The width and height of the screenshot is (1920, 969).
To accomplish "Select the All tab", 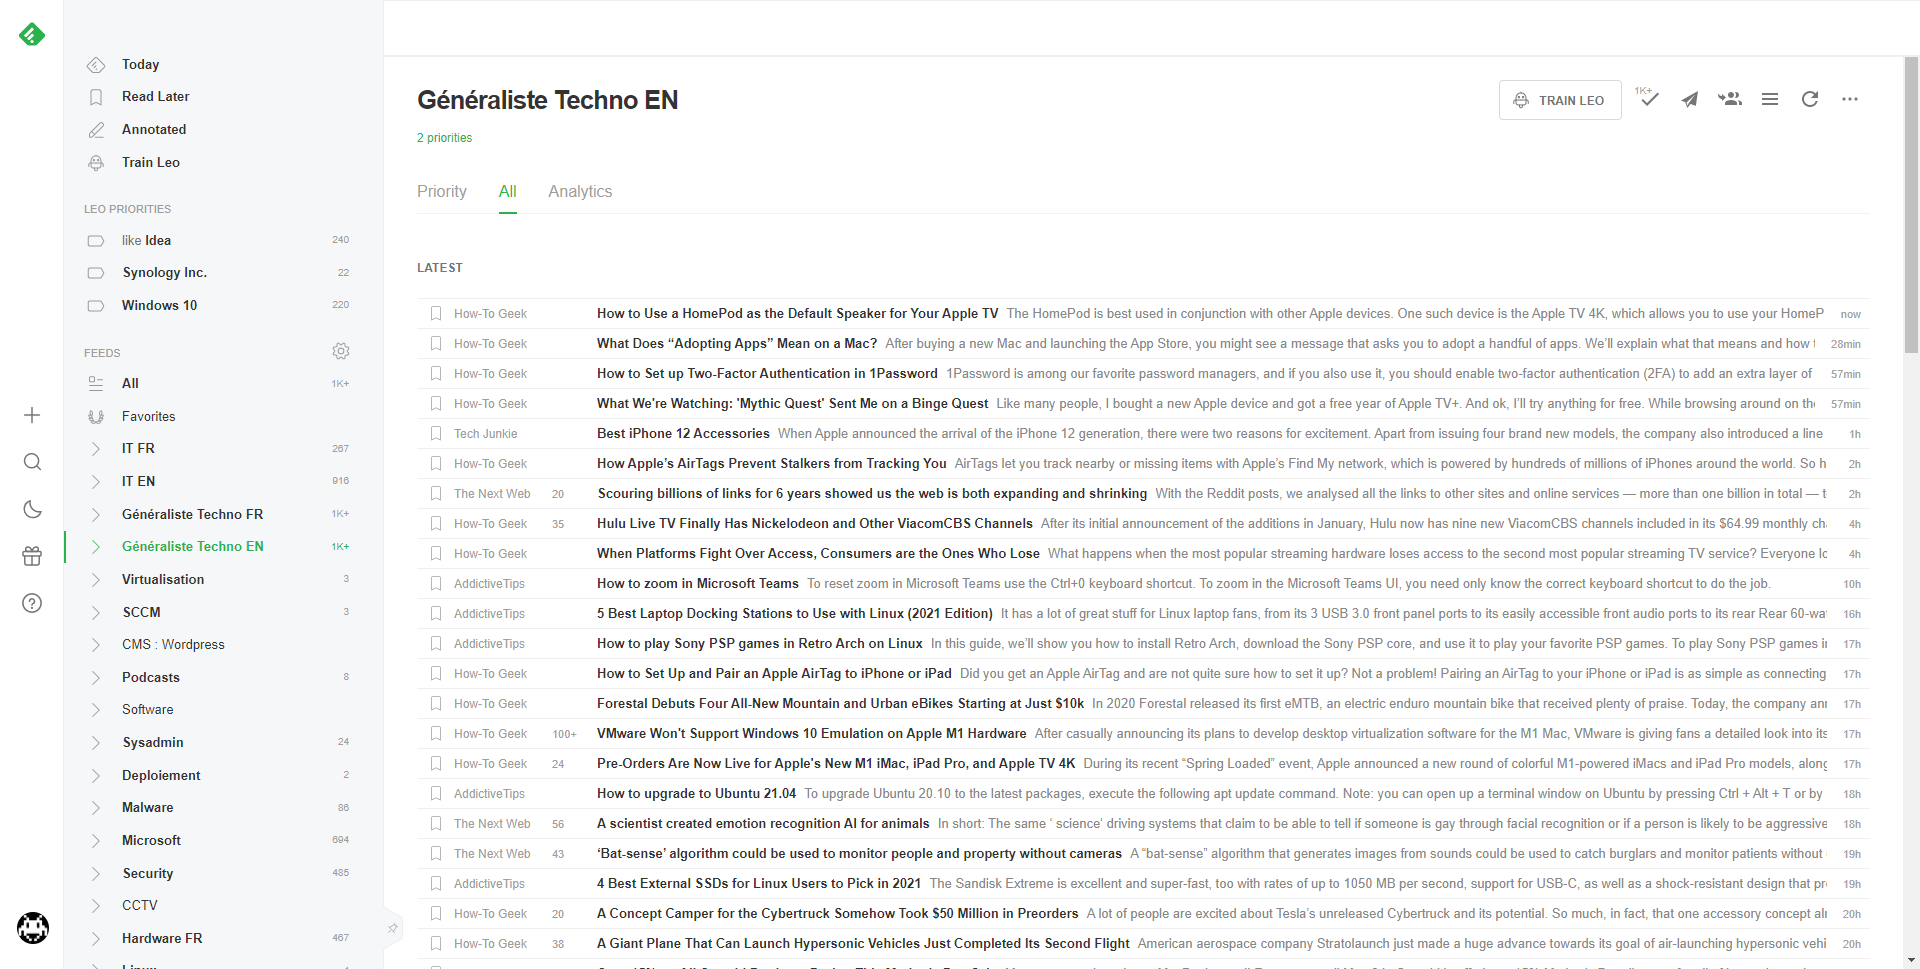I will pos(508,191).
